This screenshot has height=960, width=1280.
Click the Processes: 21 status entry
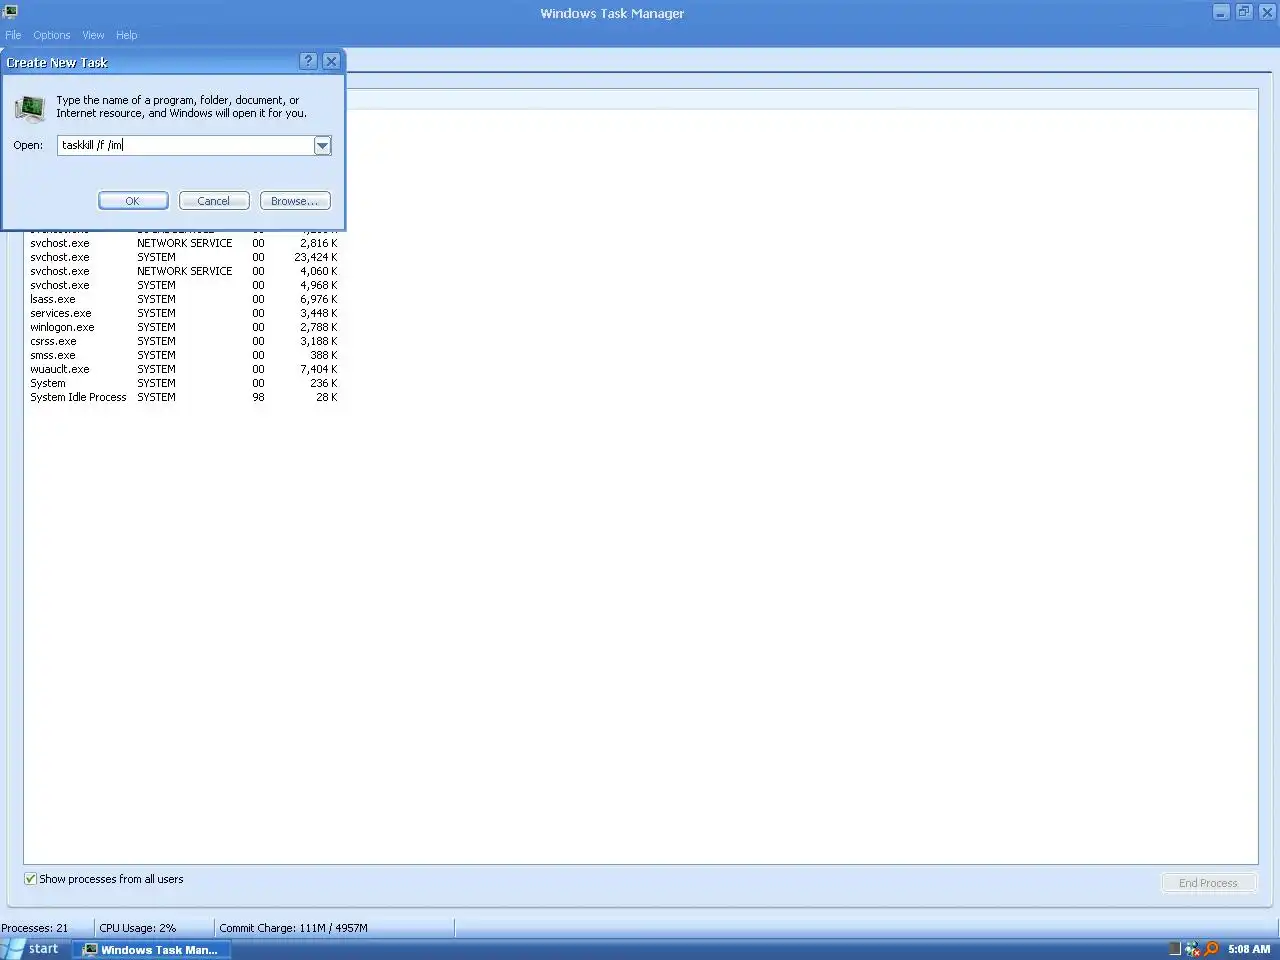pos(35,928)
